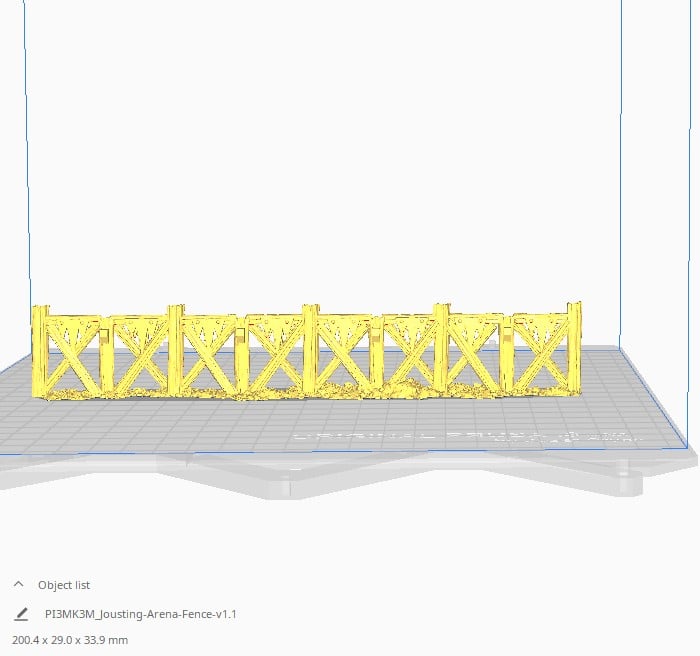Click the fourth tall fence post from the left
Viewport: 700px width, 656px height.
coord(440,345)
